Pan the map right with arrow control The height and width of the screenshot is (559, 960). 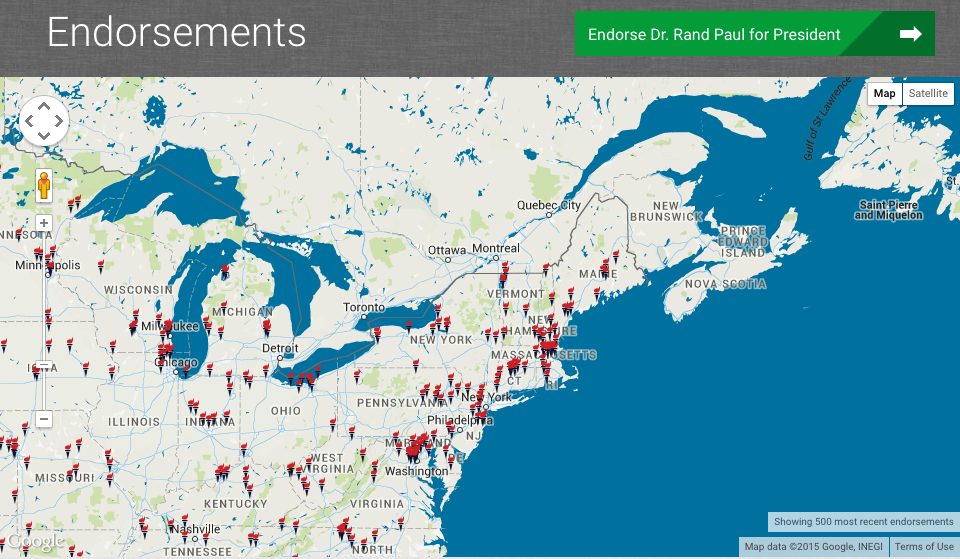click(x=59, y=121)
